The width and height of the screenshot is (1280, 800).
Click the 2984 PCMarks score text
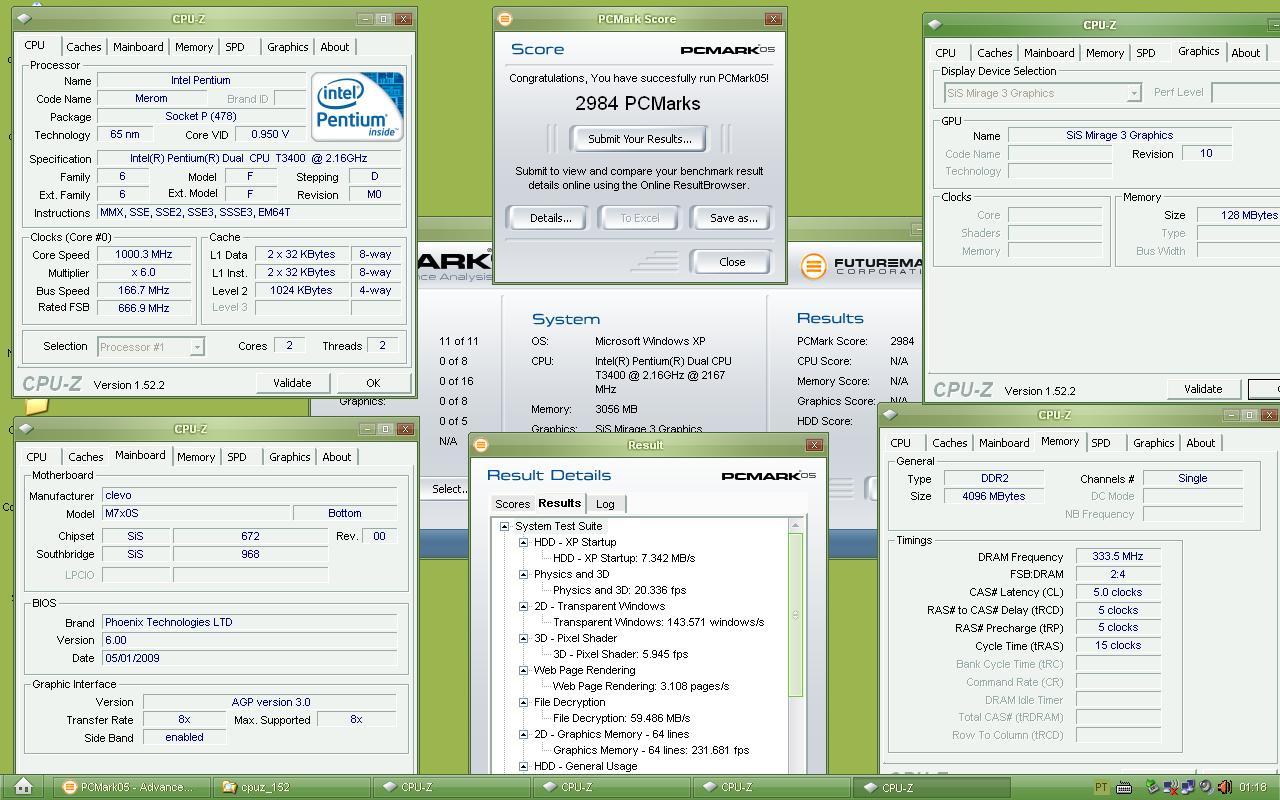pyautogui.click(x=638, y=104)
